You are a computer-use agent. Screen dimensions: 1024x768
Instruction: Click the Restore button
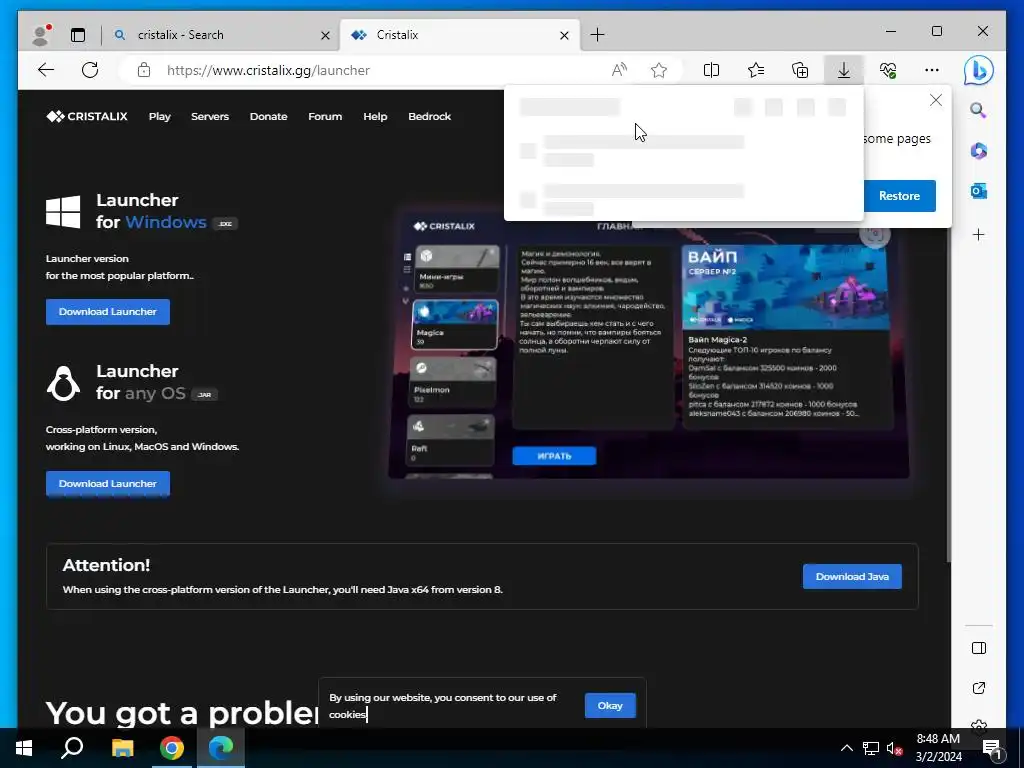tap(899, 195)
